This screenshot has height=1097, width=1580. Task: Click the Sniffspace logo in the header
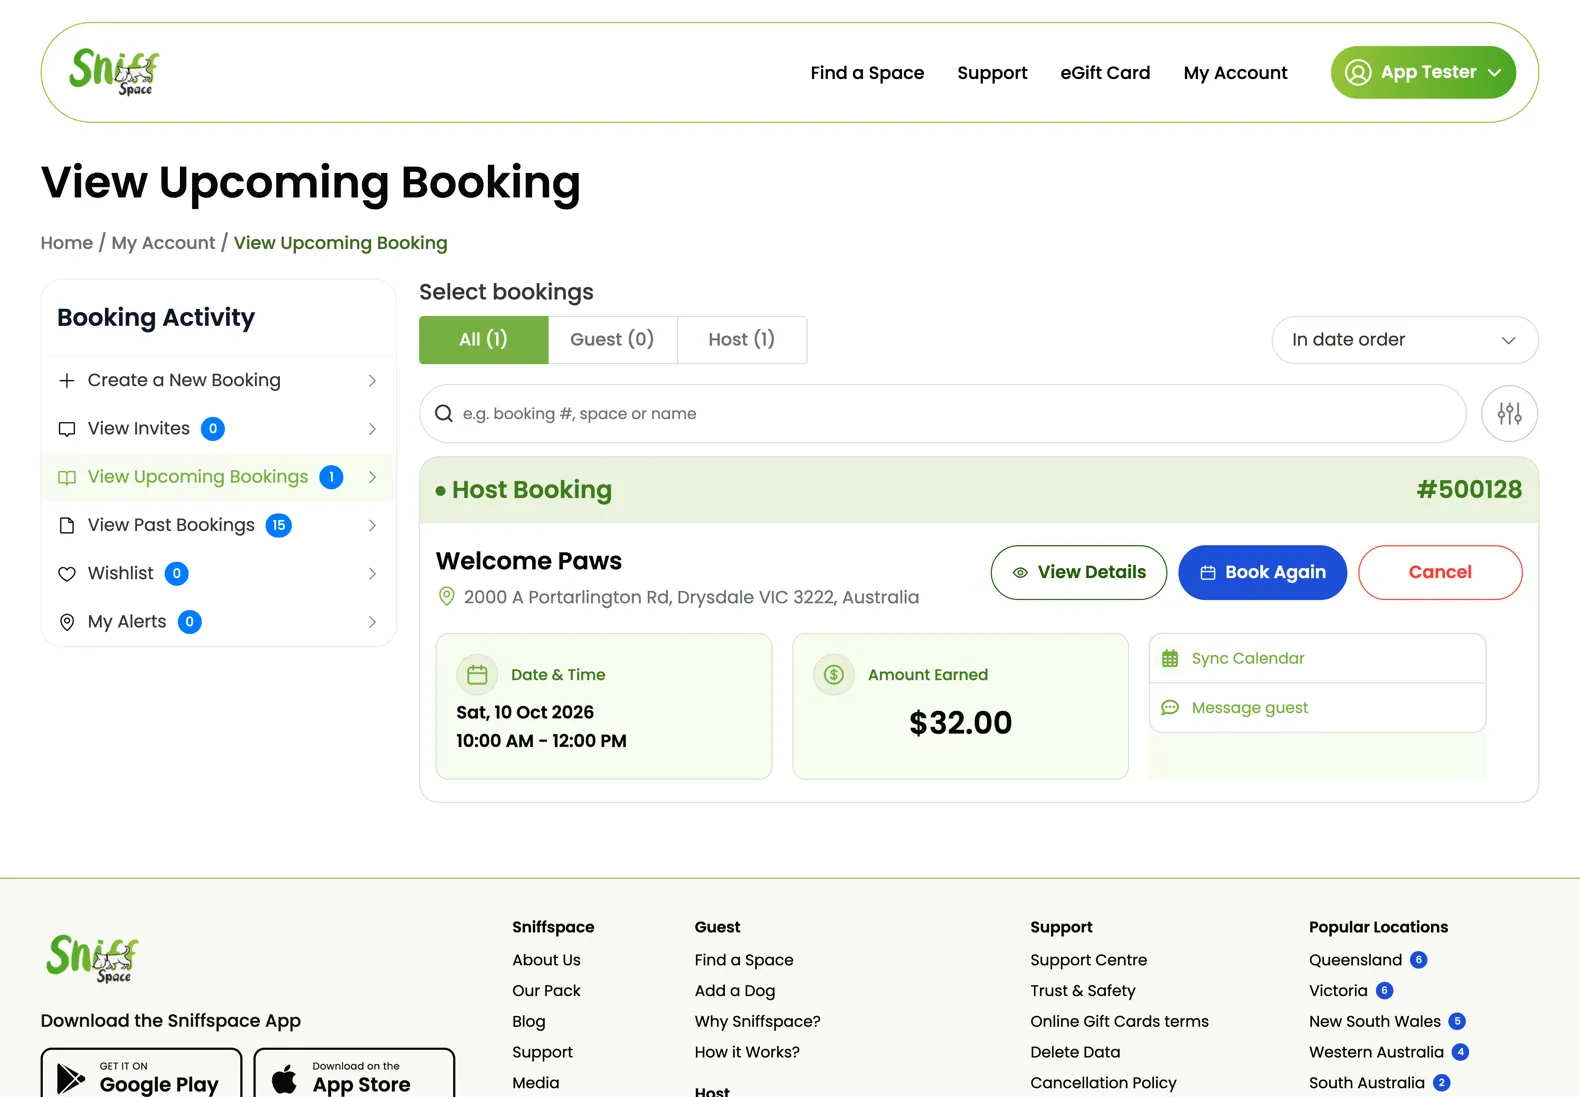(x=114, y=72)
